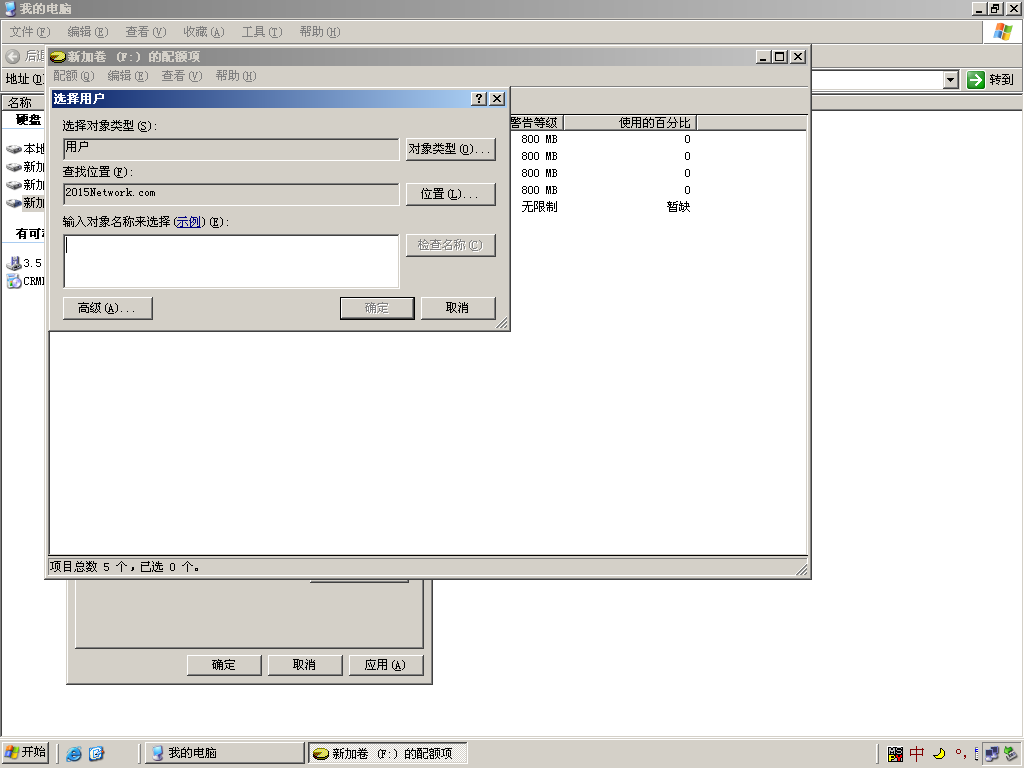Viewport: 1024px width, 768px height.
Task: Open the network connection tray icon
Action: pyautogui.click(x=992, y=754)
